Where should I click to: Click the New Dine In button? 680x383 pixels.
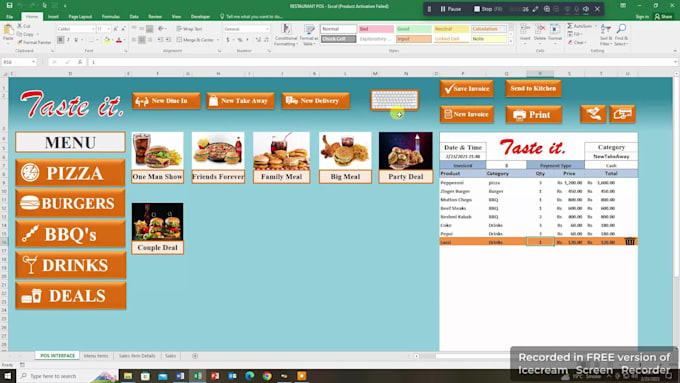pyautogui.click(x=167, y=101)
